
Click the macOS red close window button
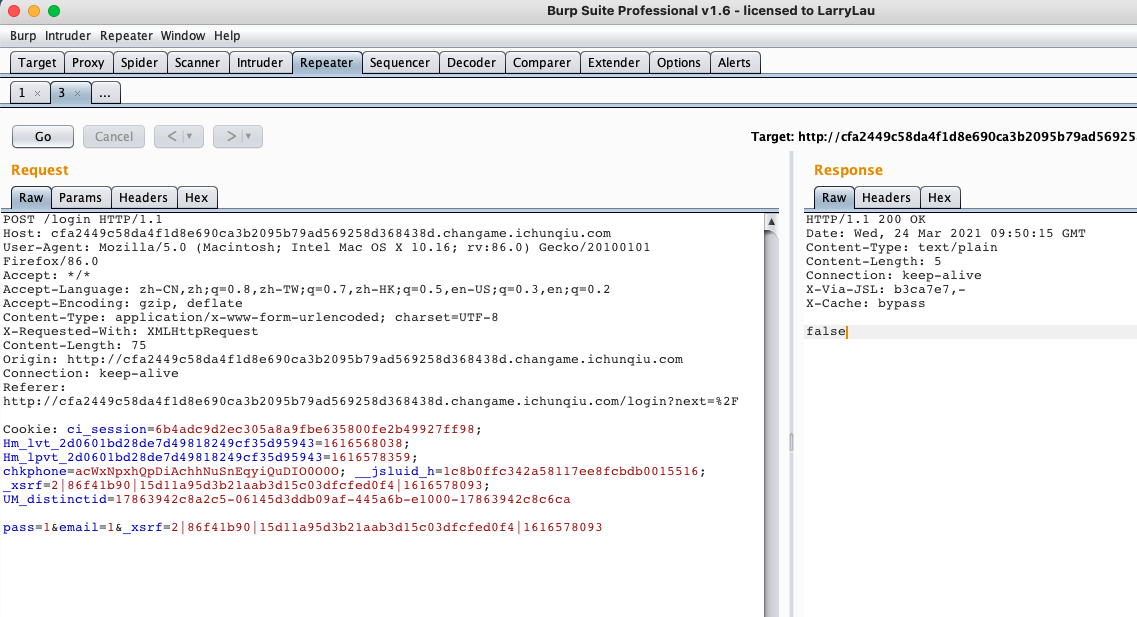coord(13,11)
